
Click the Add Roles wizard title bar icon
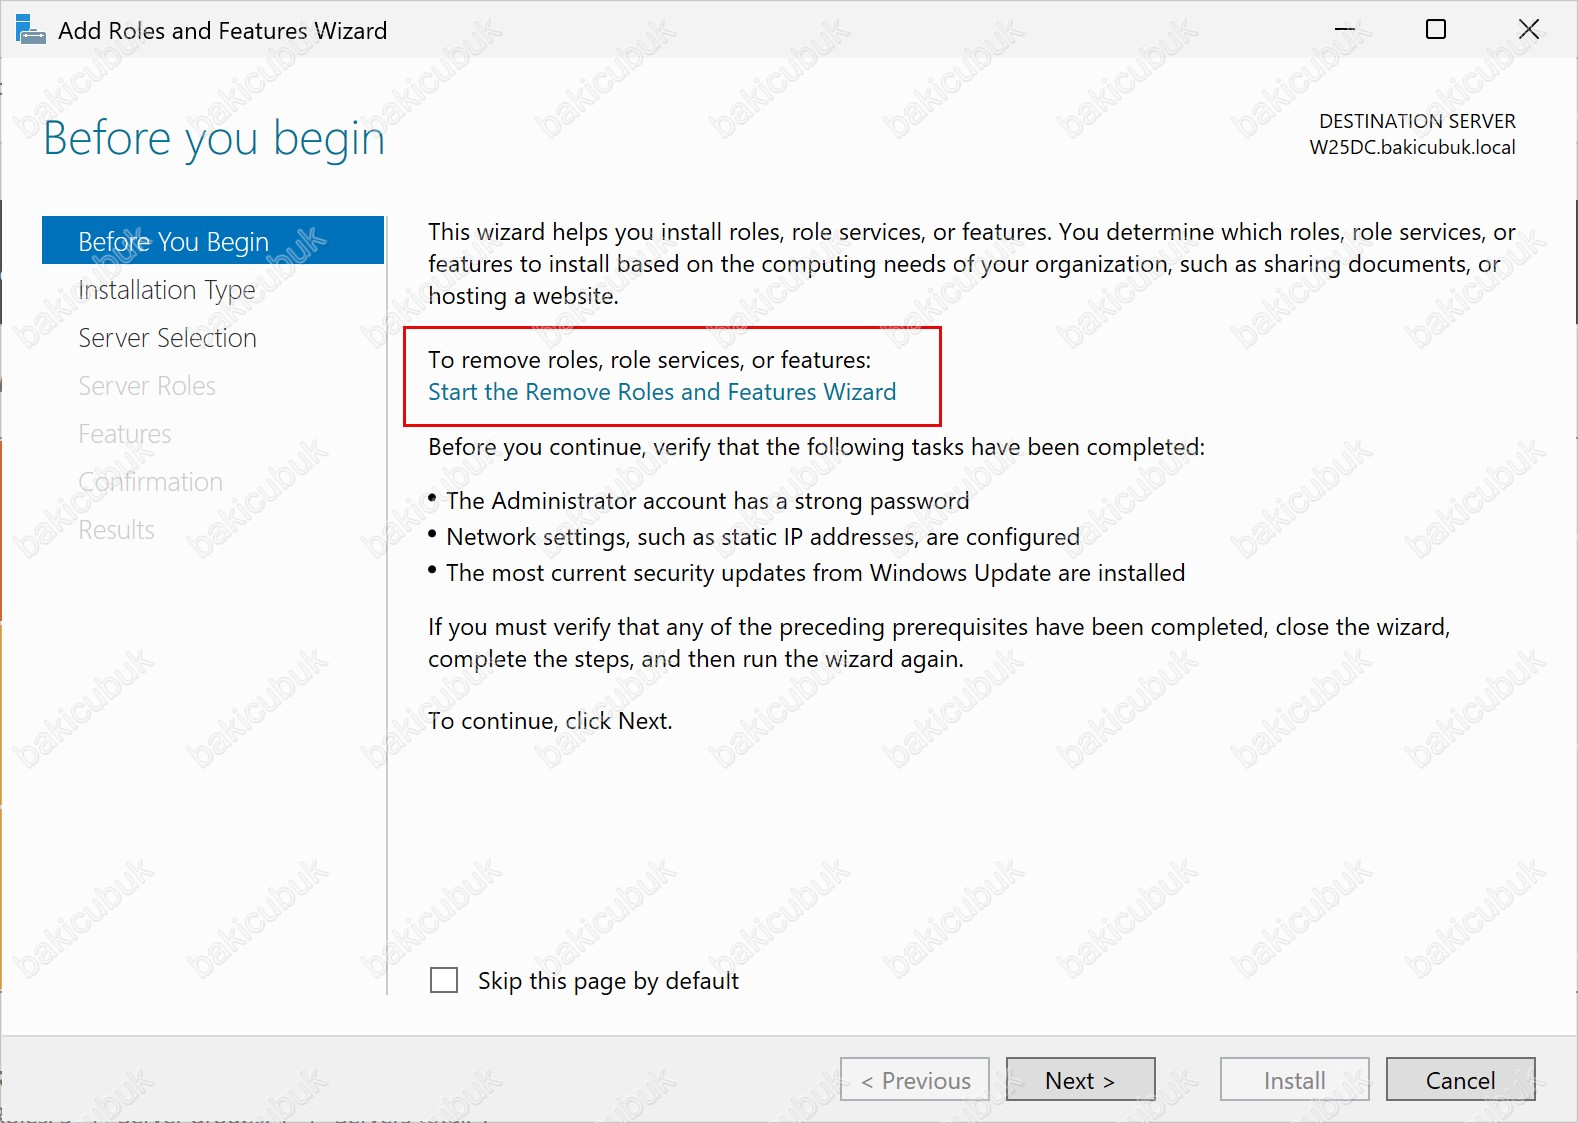click(x=31, y=30)
